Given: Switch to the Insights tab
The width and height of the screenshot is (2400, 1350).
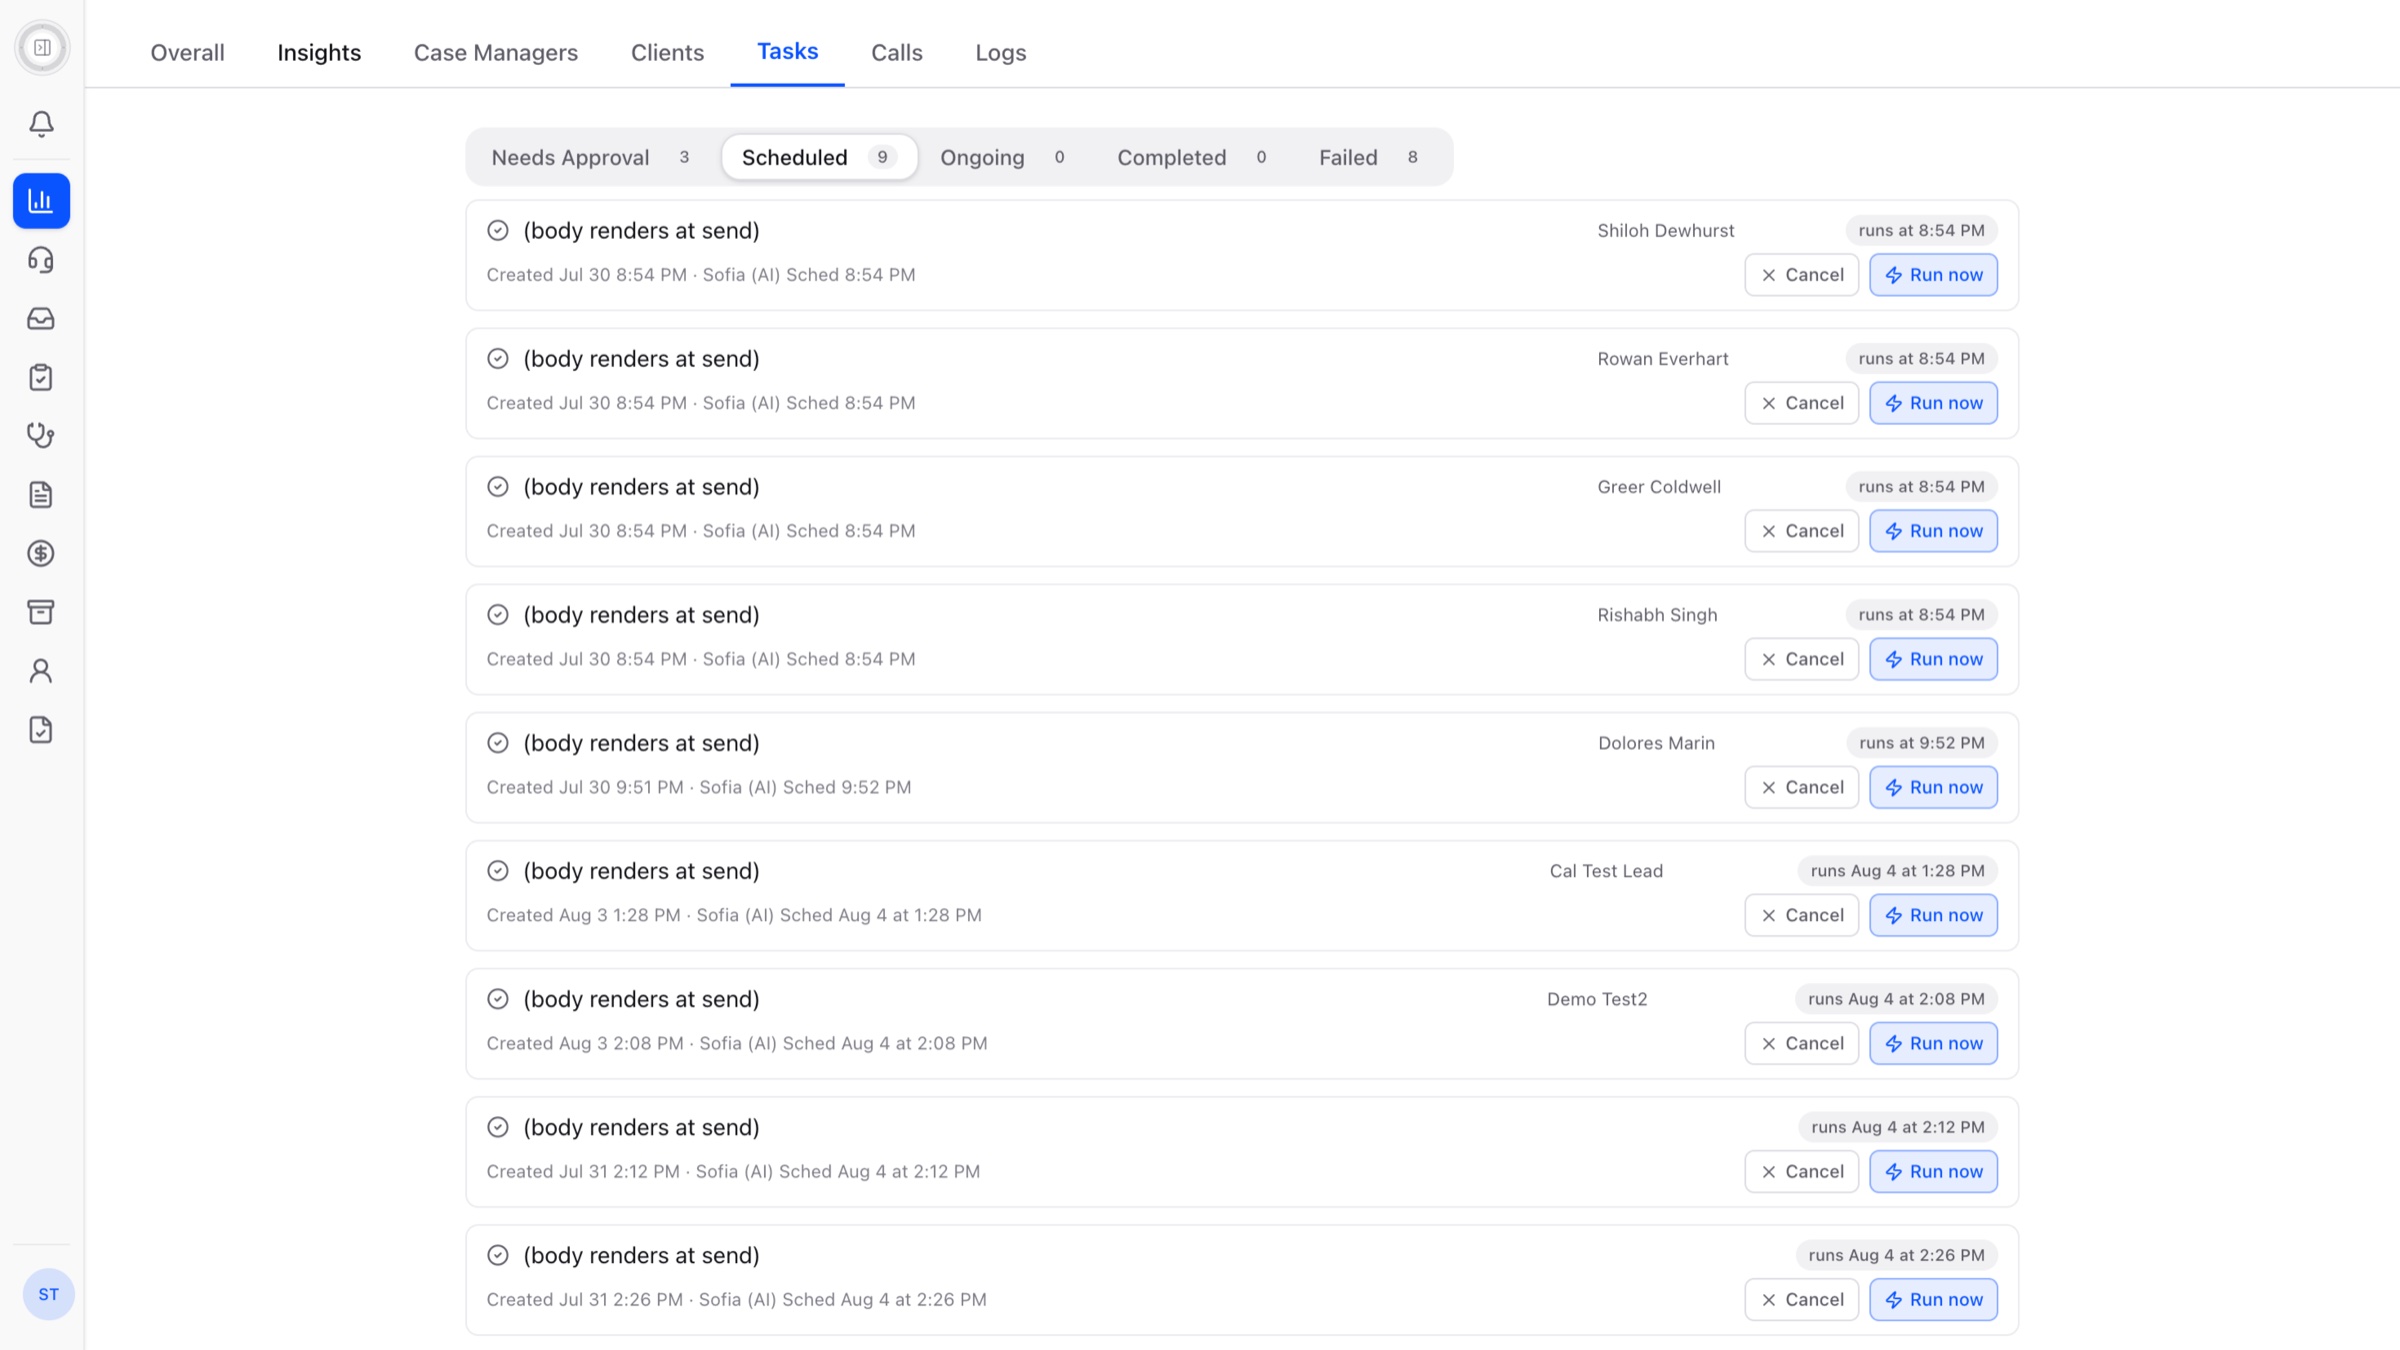Looking at the screenshot, I should pos(319,52).
